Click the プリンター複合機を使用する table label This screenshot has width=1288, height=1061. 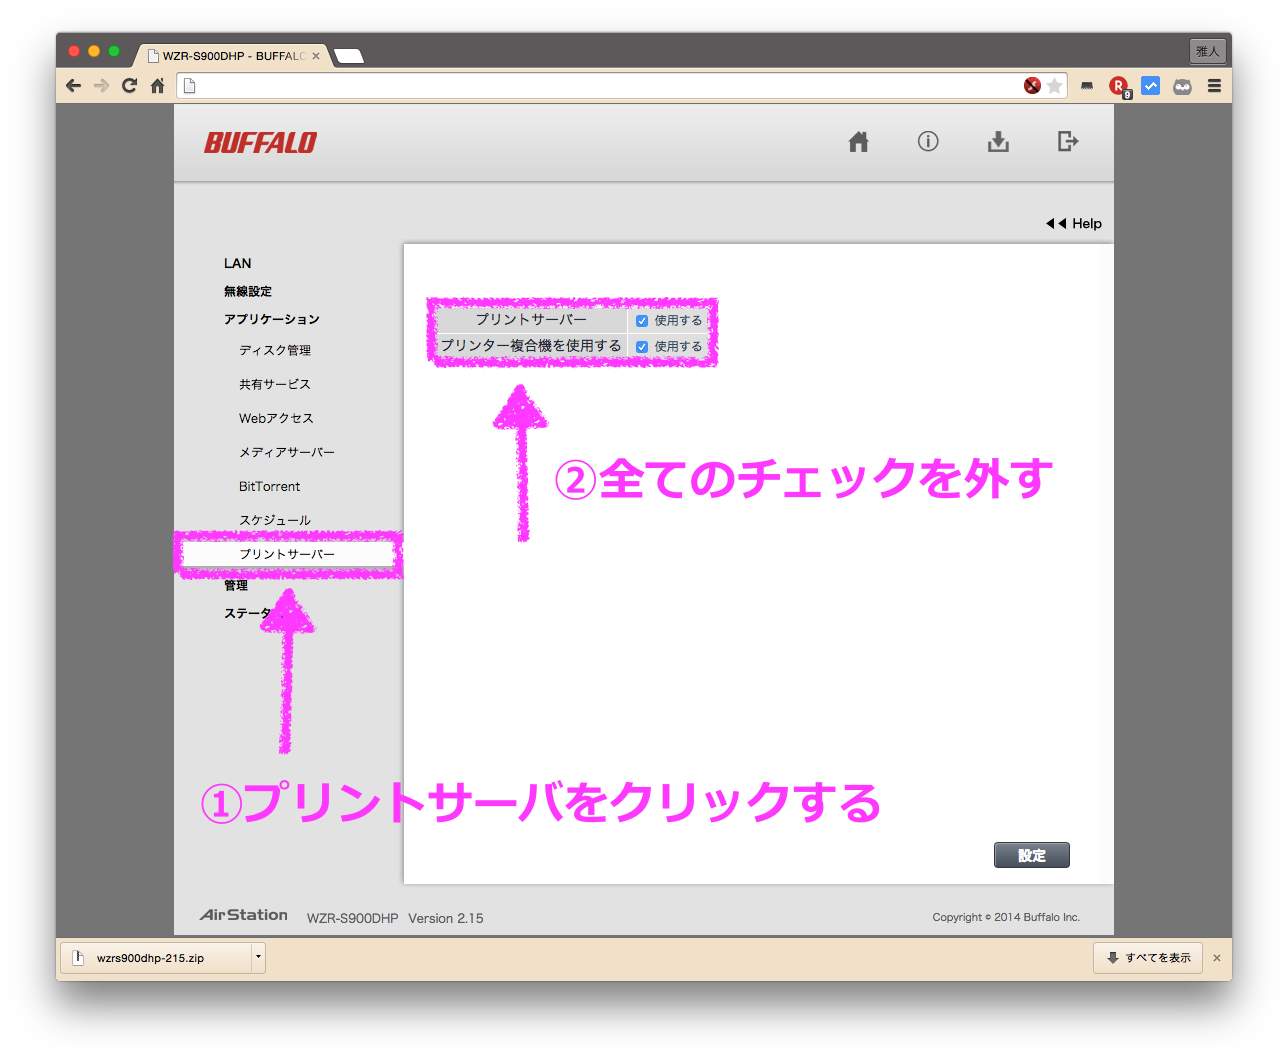pyautogui.click(x=531, y=345)
